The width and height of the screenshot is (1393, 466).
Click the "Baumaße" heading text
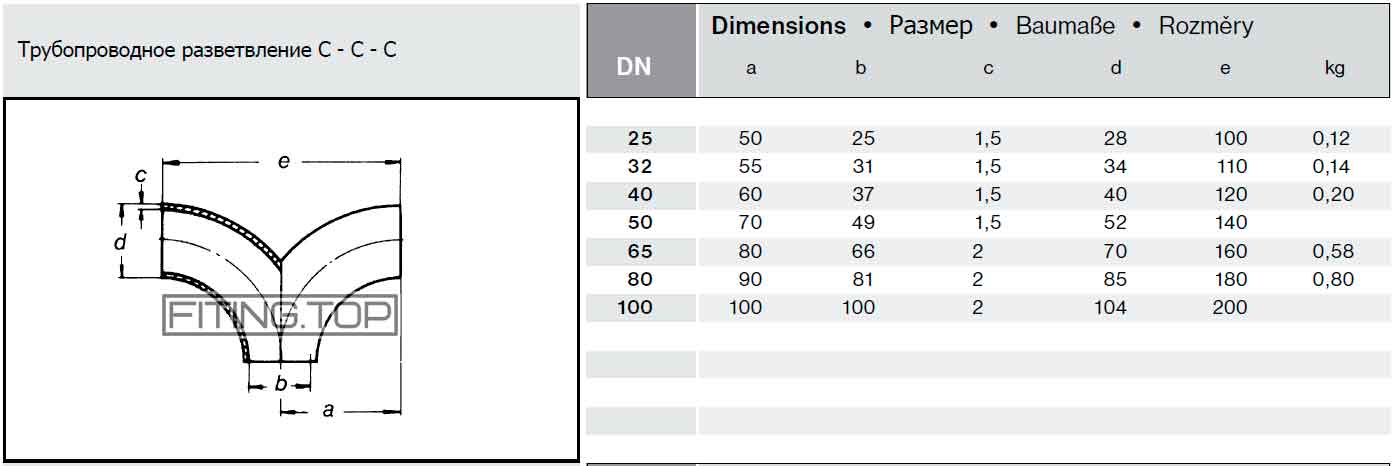[1065, 26]
